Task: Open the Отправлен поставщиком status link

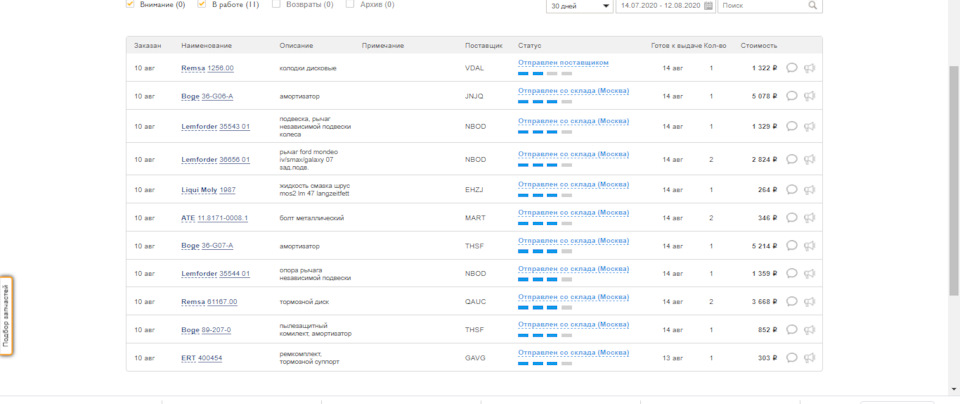Action: tap(563, 62)
